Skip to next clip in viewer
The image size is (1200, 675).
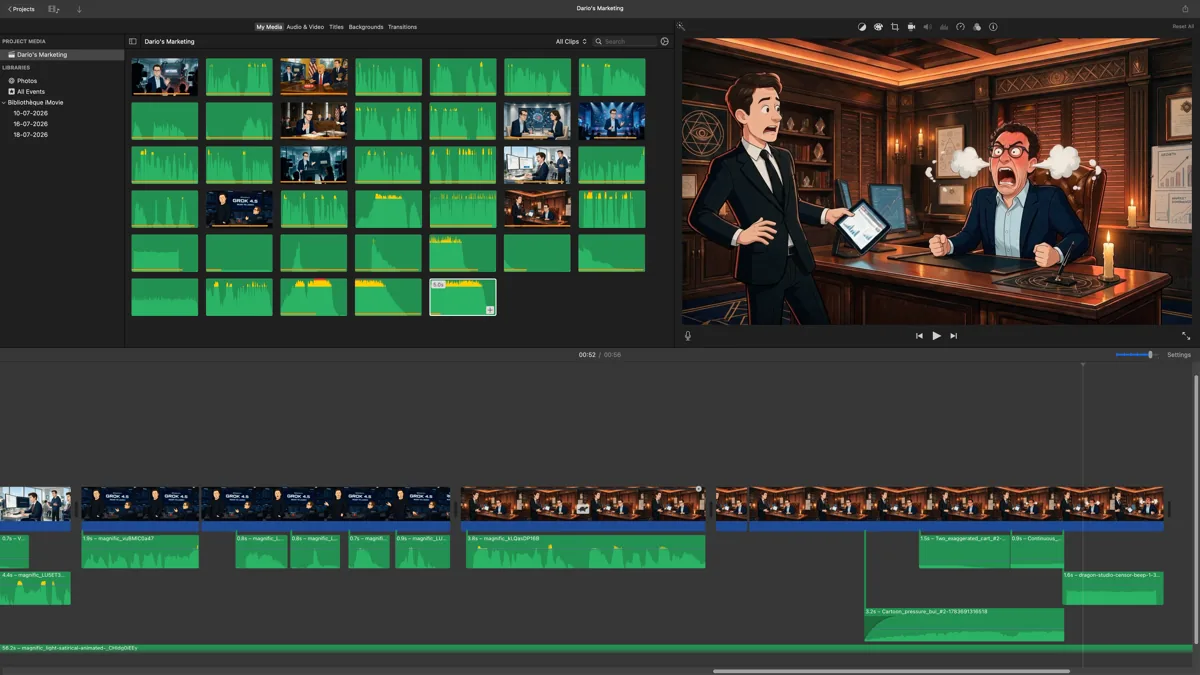pos(953,336)
